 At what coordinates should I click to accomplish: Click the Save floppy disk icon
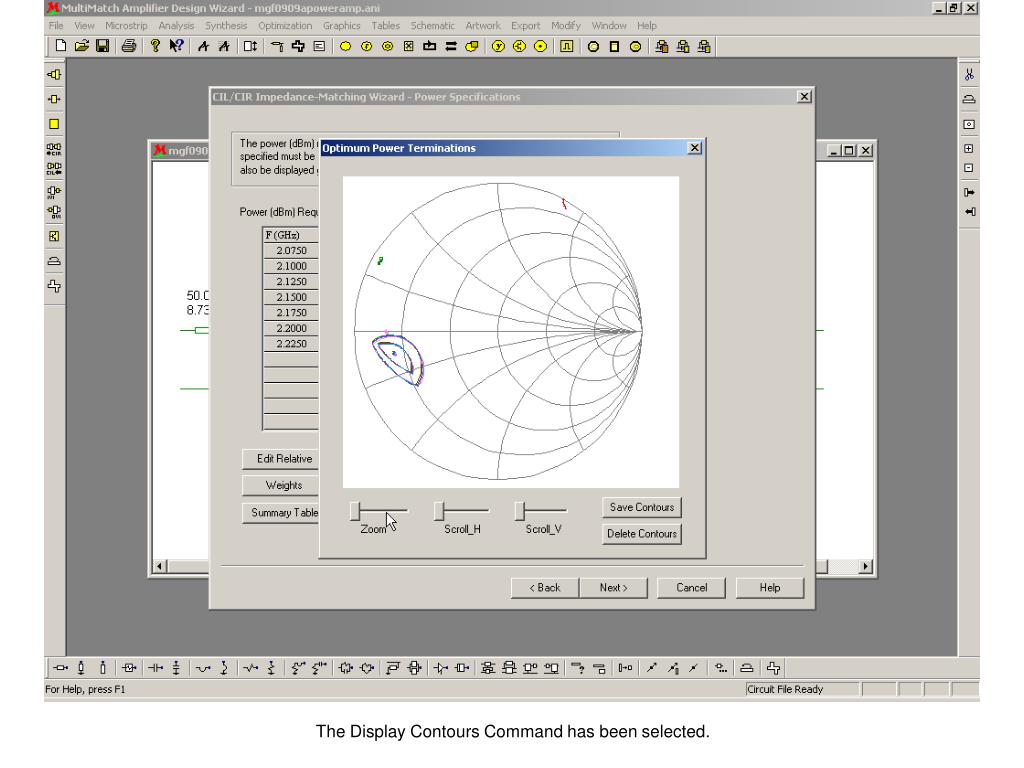(103, 46)
